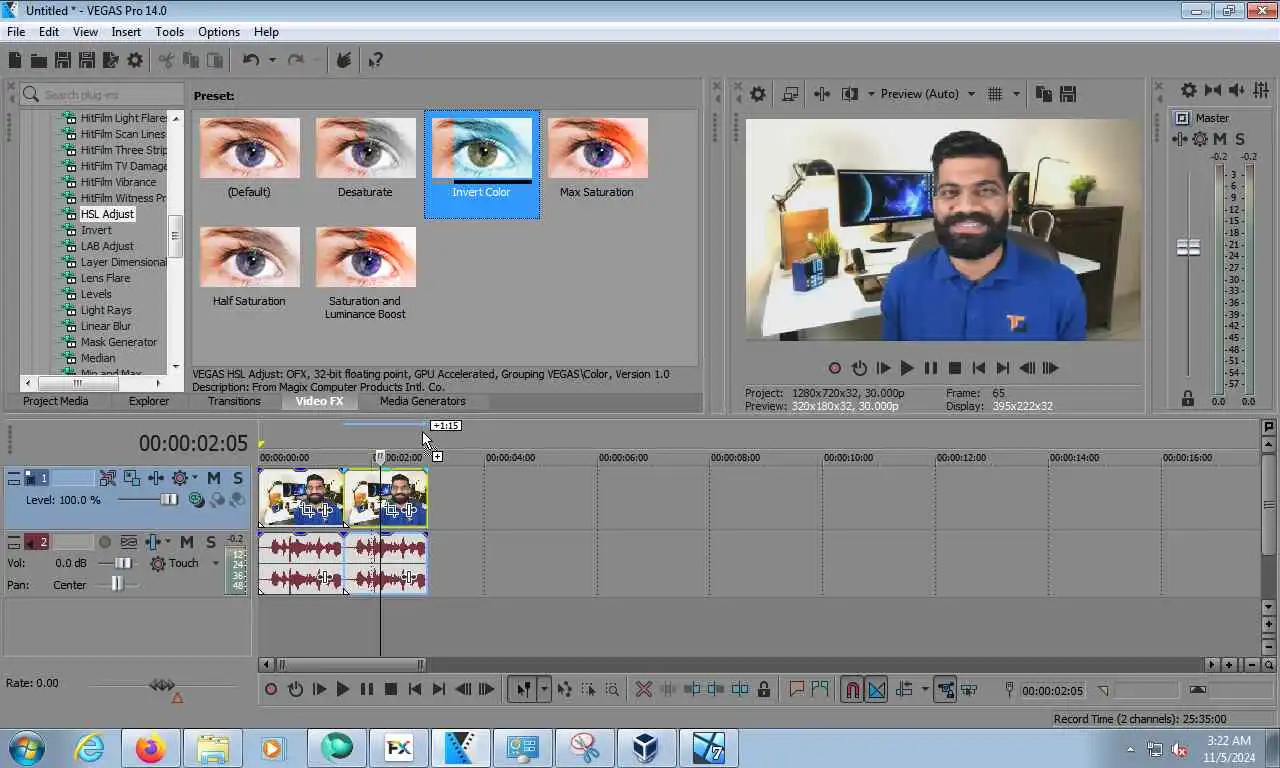
Task: Stop playback in the Video Preview transport
Action: 955,368
